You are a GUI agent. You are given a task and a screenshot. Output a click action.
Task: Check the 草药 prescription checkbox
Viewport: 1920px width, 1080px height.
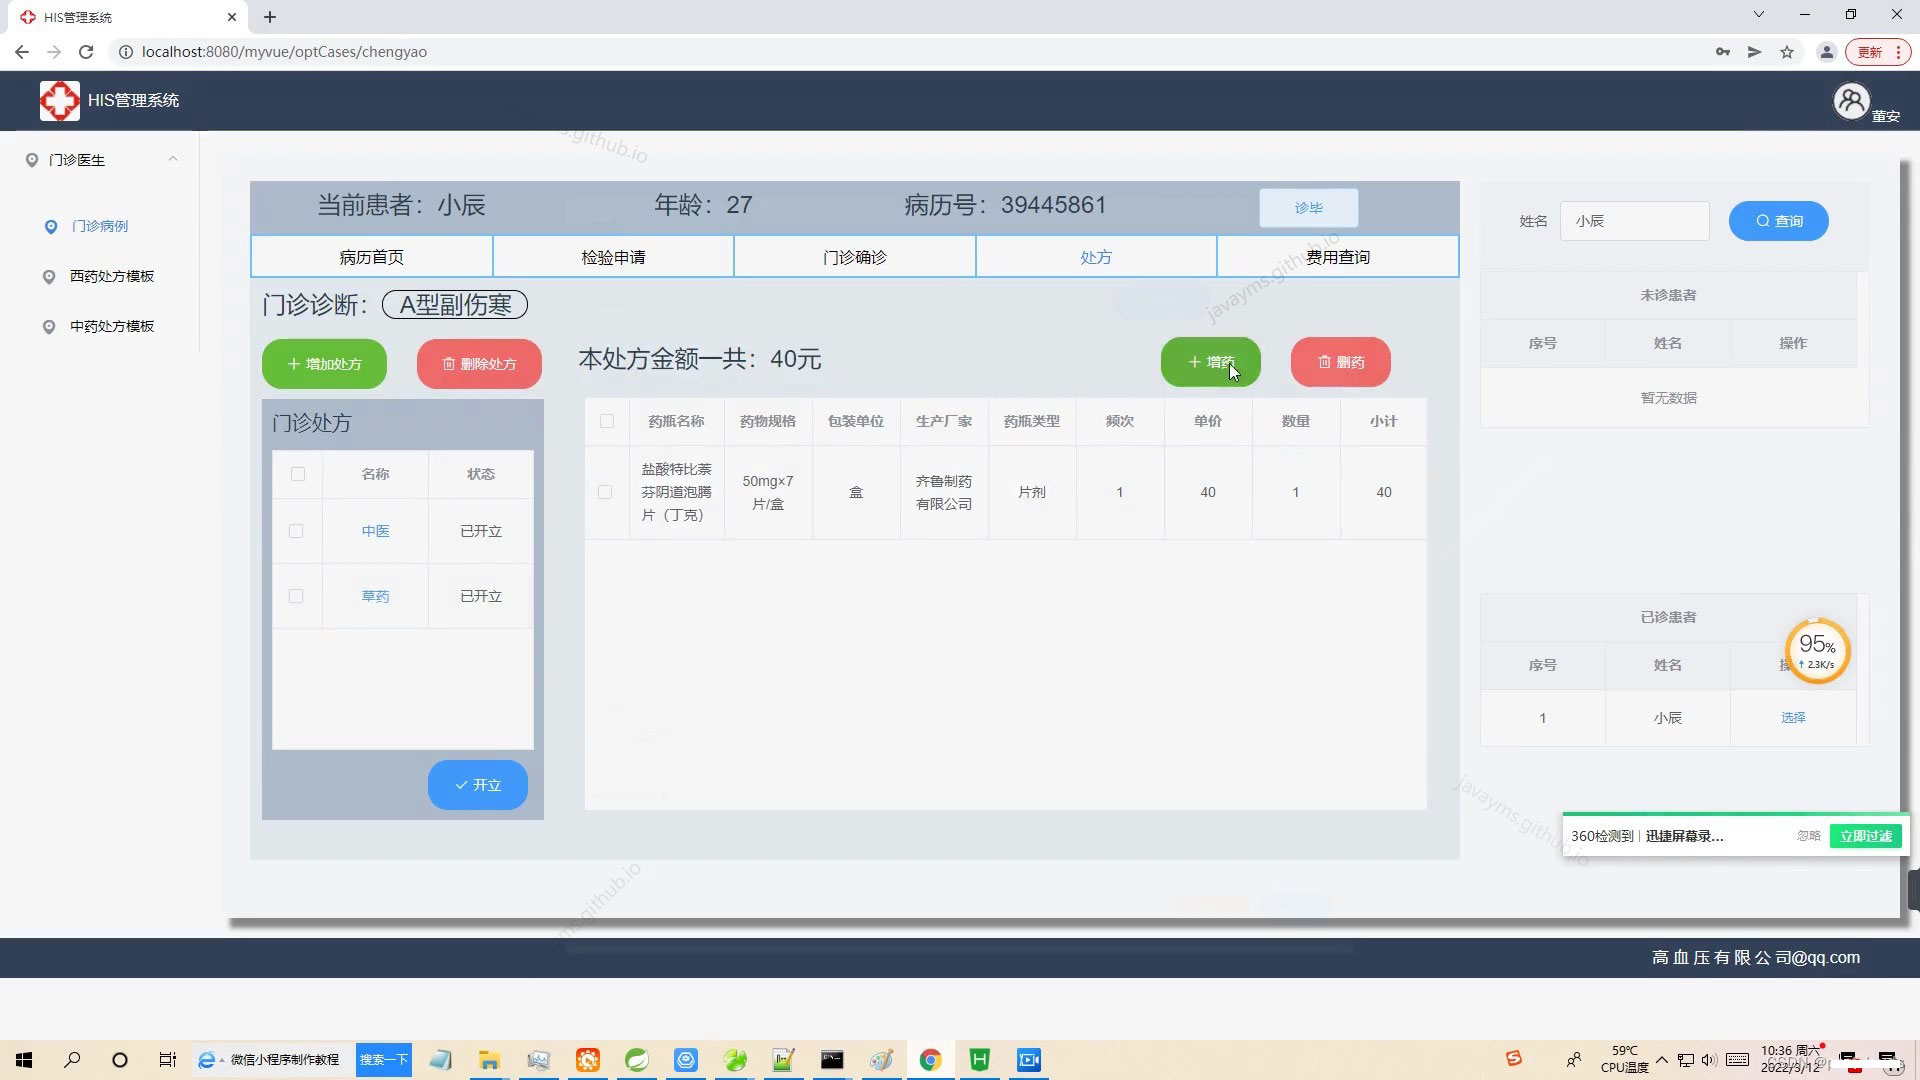coord(296,596)
